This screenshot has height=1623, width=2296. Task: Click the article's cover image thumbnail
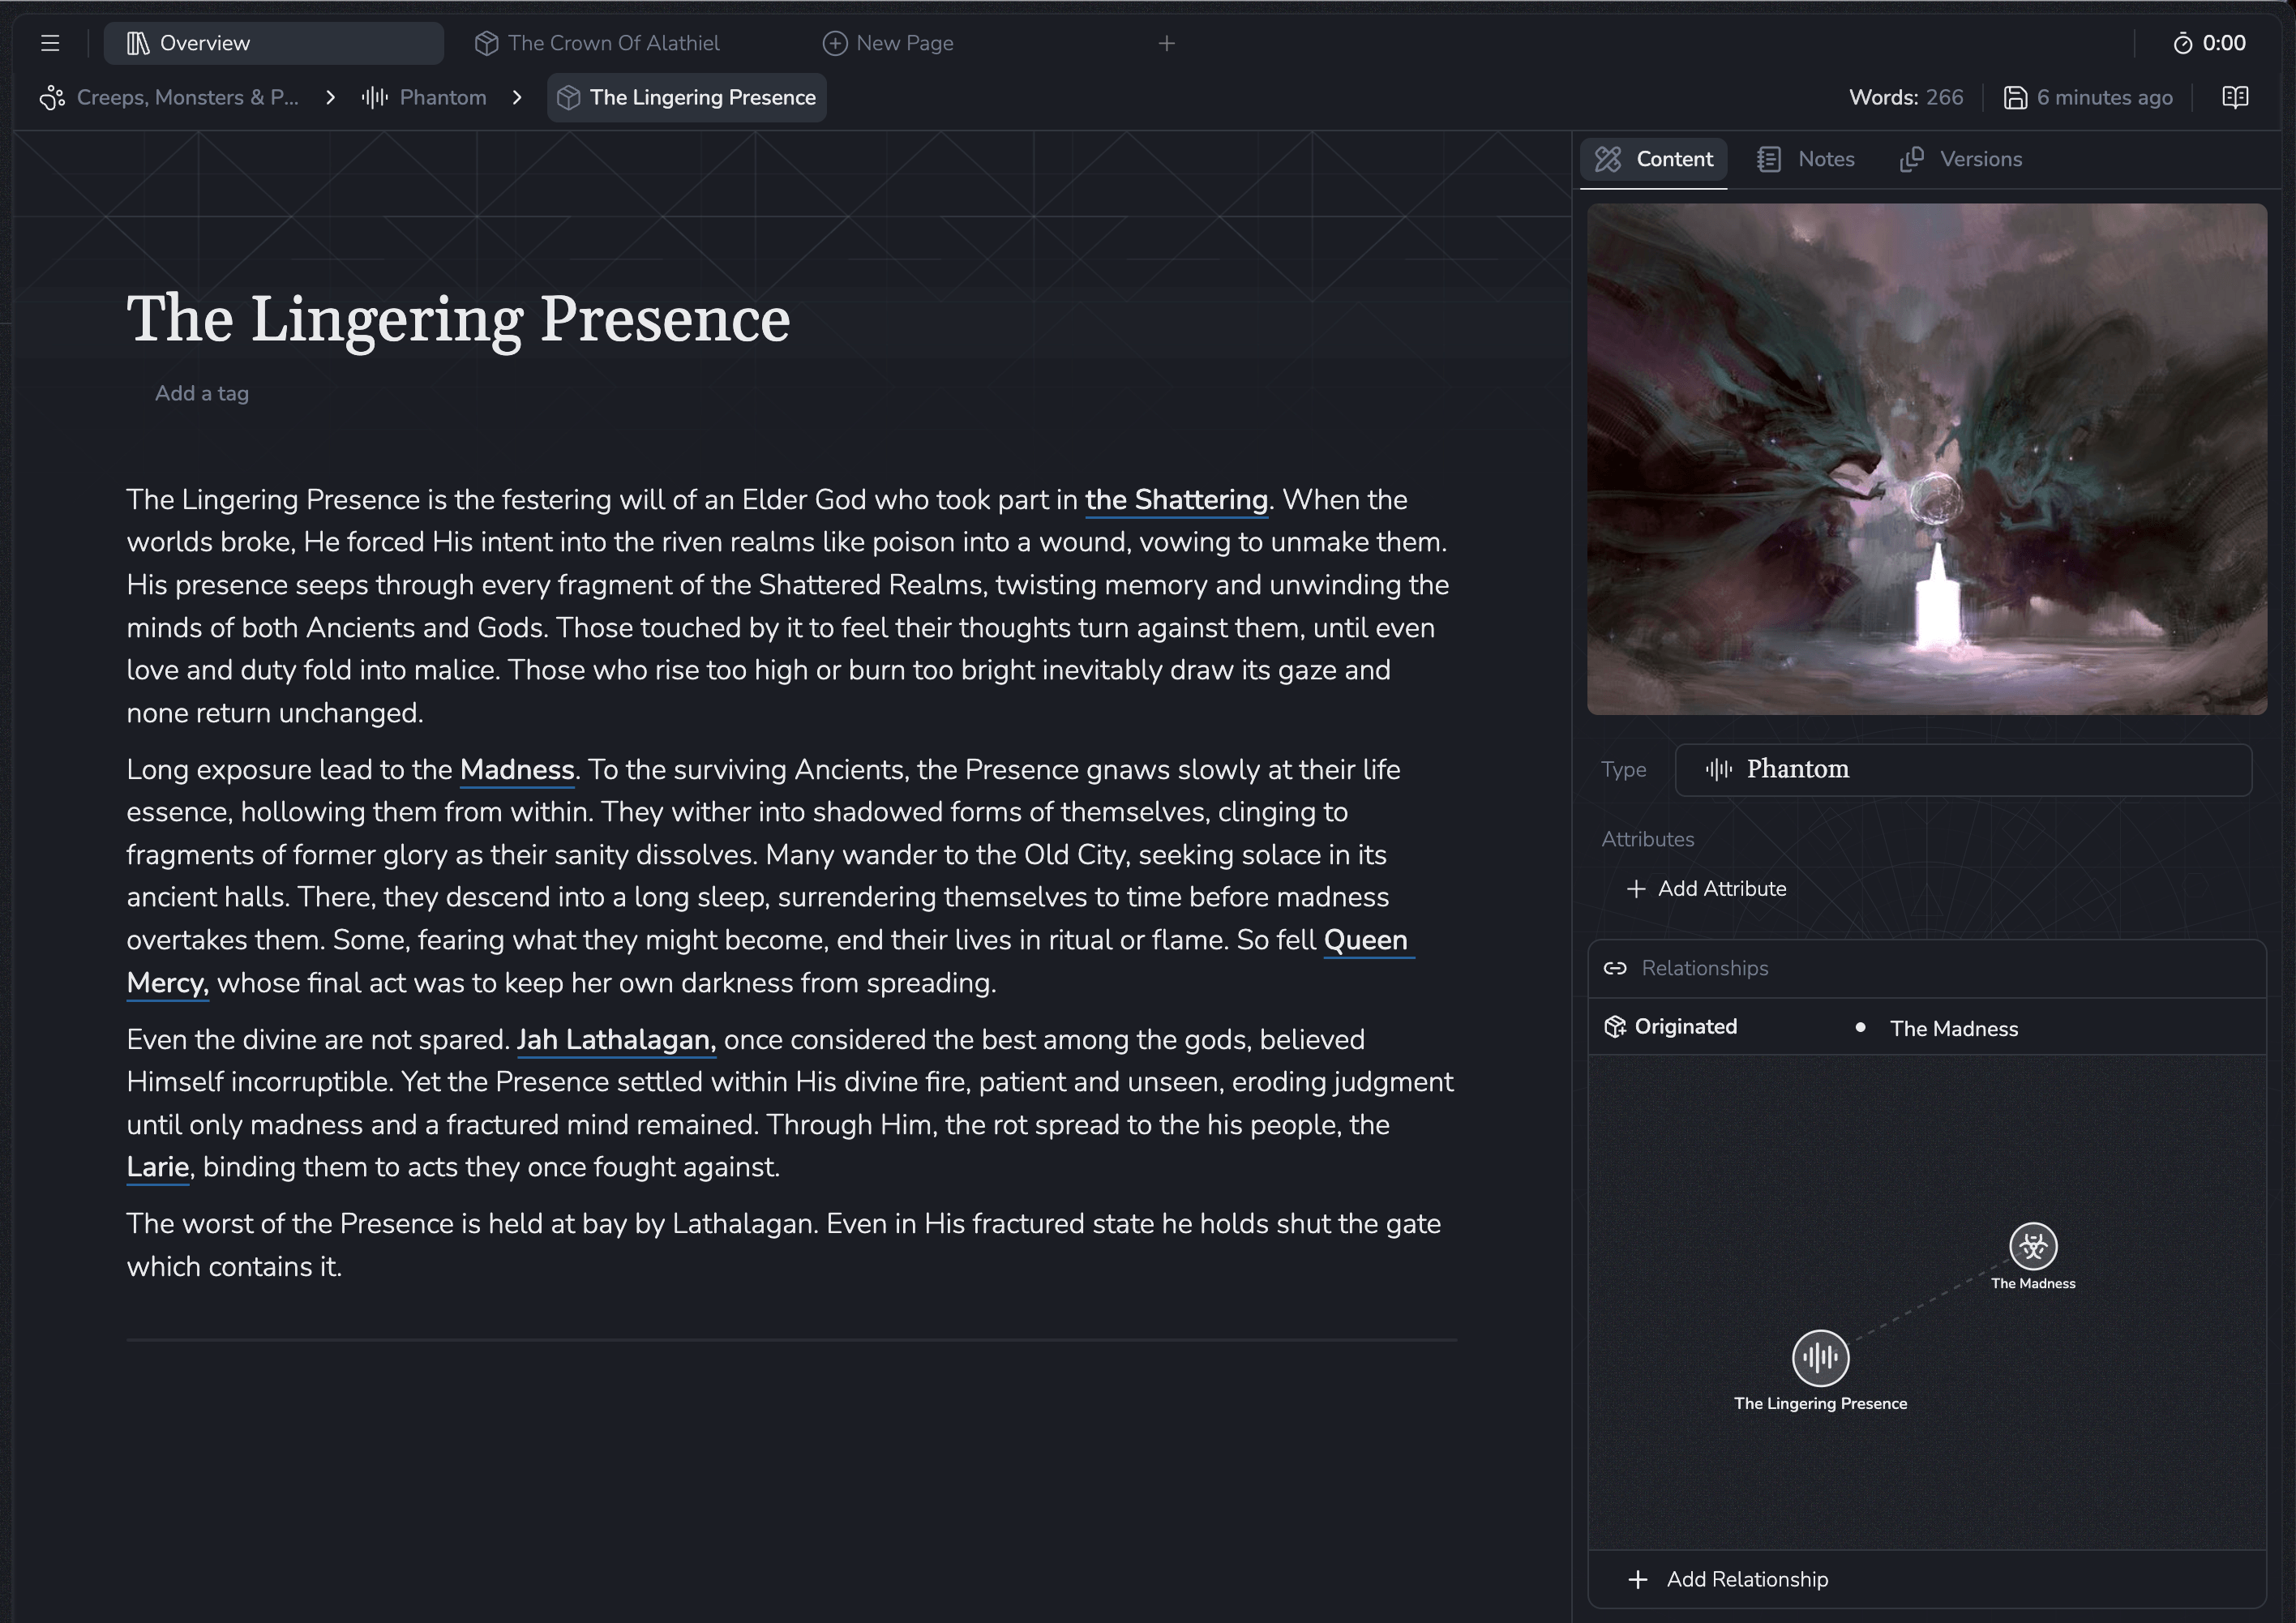click(x=1926, y=460)
